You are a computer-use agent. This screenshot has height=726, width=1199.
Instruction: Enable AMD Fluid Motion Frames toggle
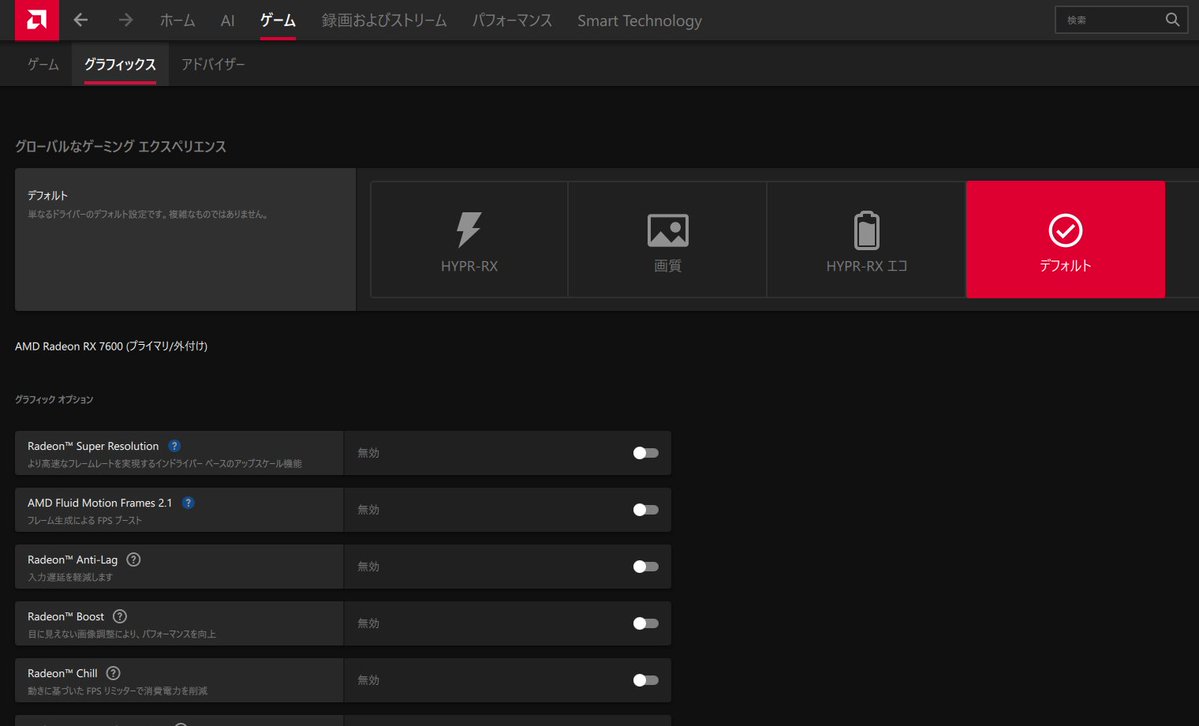(645, 510)
